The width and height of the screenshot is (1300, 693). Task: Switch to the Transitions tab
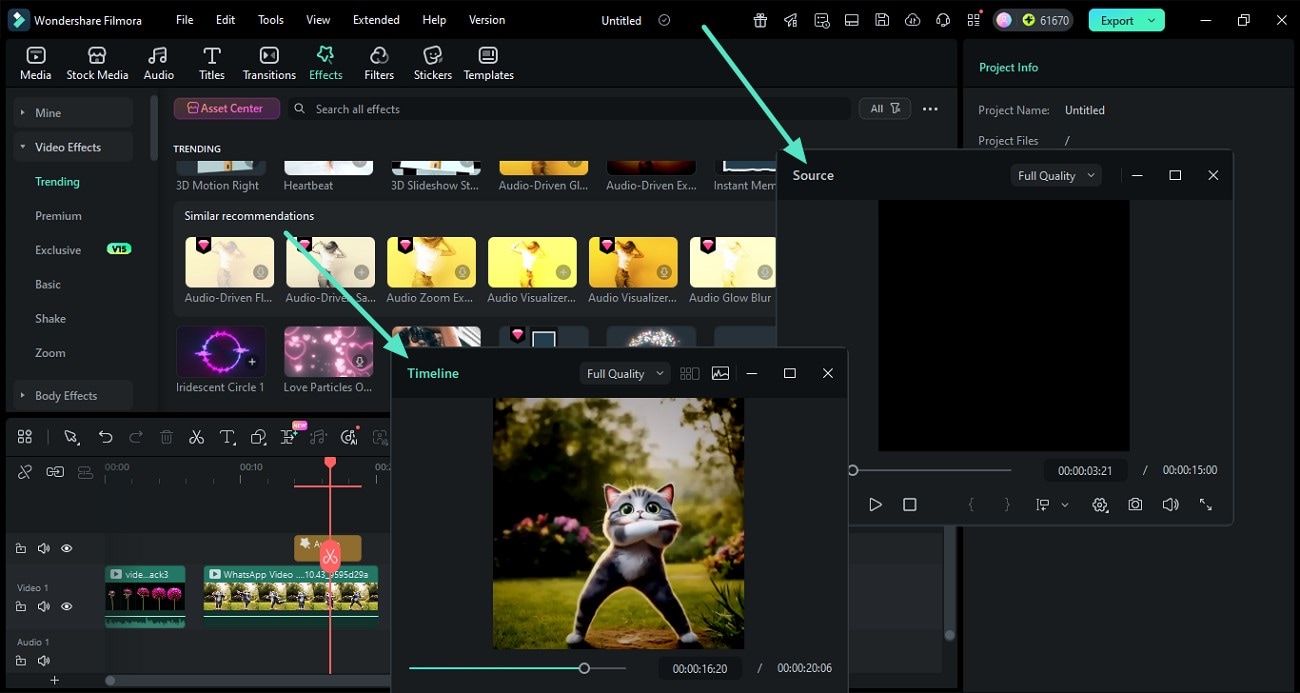268,62
